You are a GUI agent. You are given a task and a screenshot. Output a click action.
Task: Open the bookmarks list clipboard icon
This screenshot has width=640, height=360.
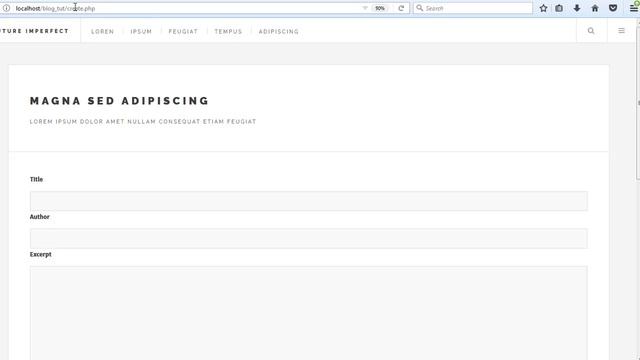559,8
